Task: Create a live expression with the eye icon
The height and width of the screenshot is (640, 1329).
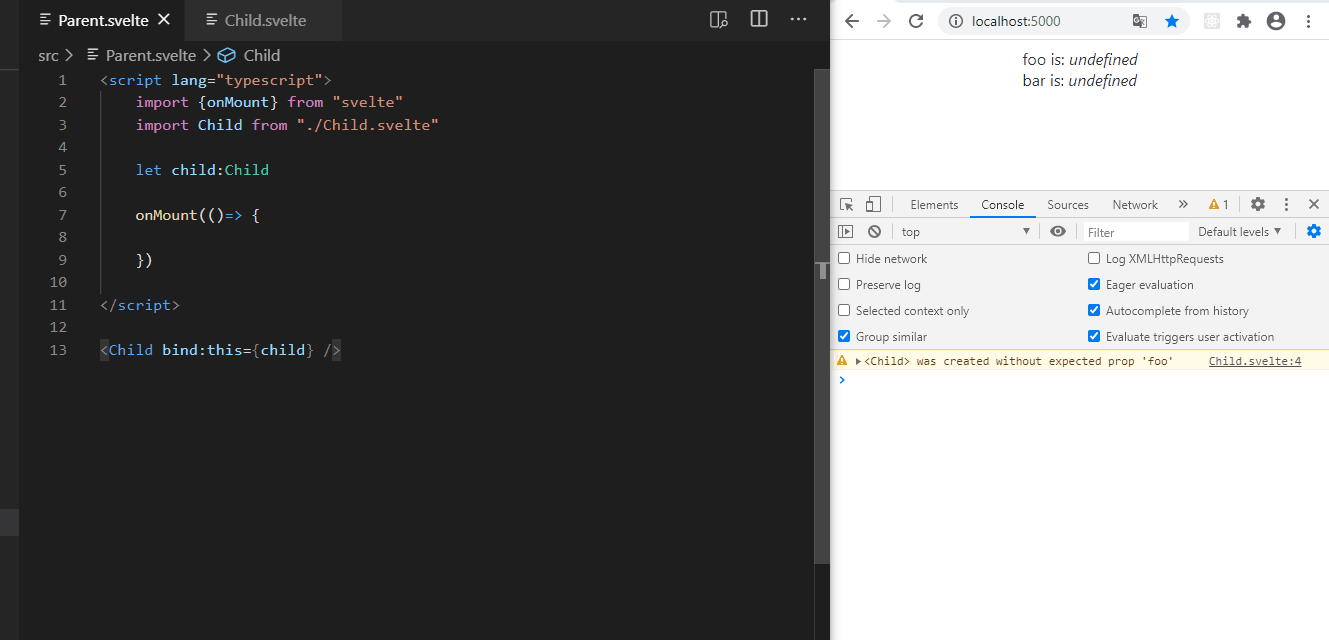Action: click(x=1058, y=231)
